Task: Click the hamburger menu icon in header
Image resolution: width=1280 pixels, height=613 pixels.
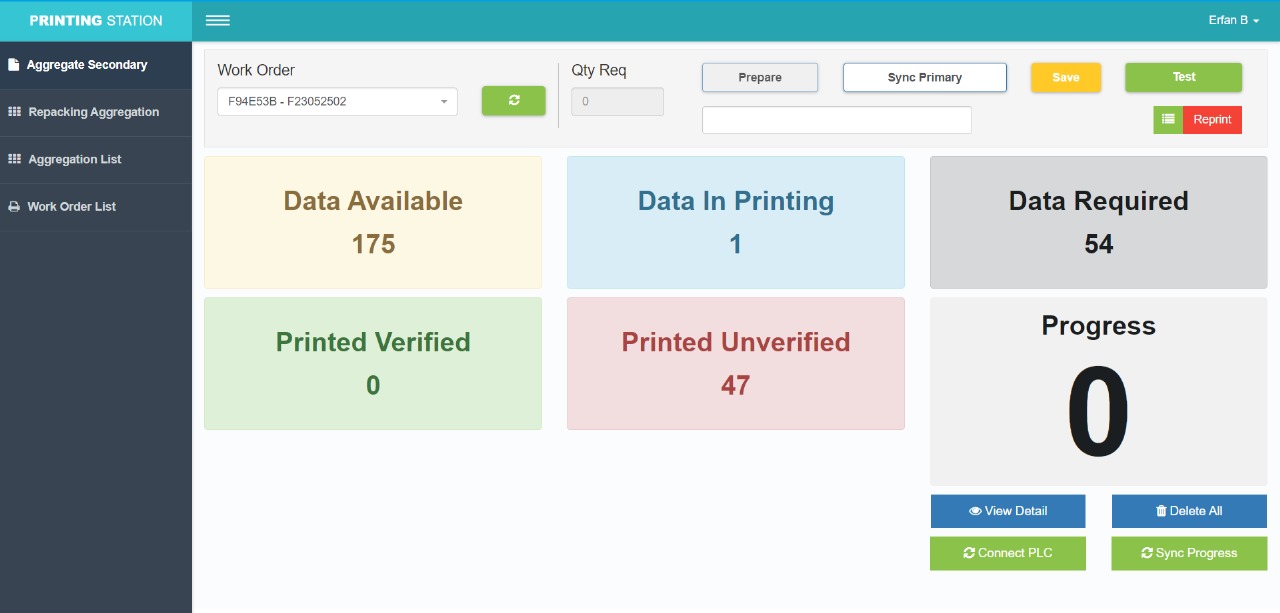Action: coord(217,20)
